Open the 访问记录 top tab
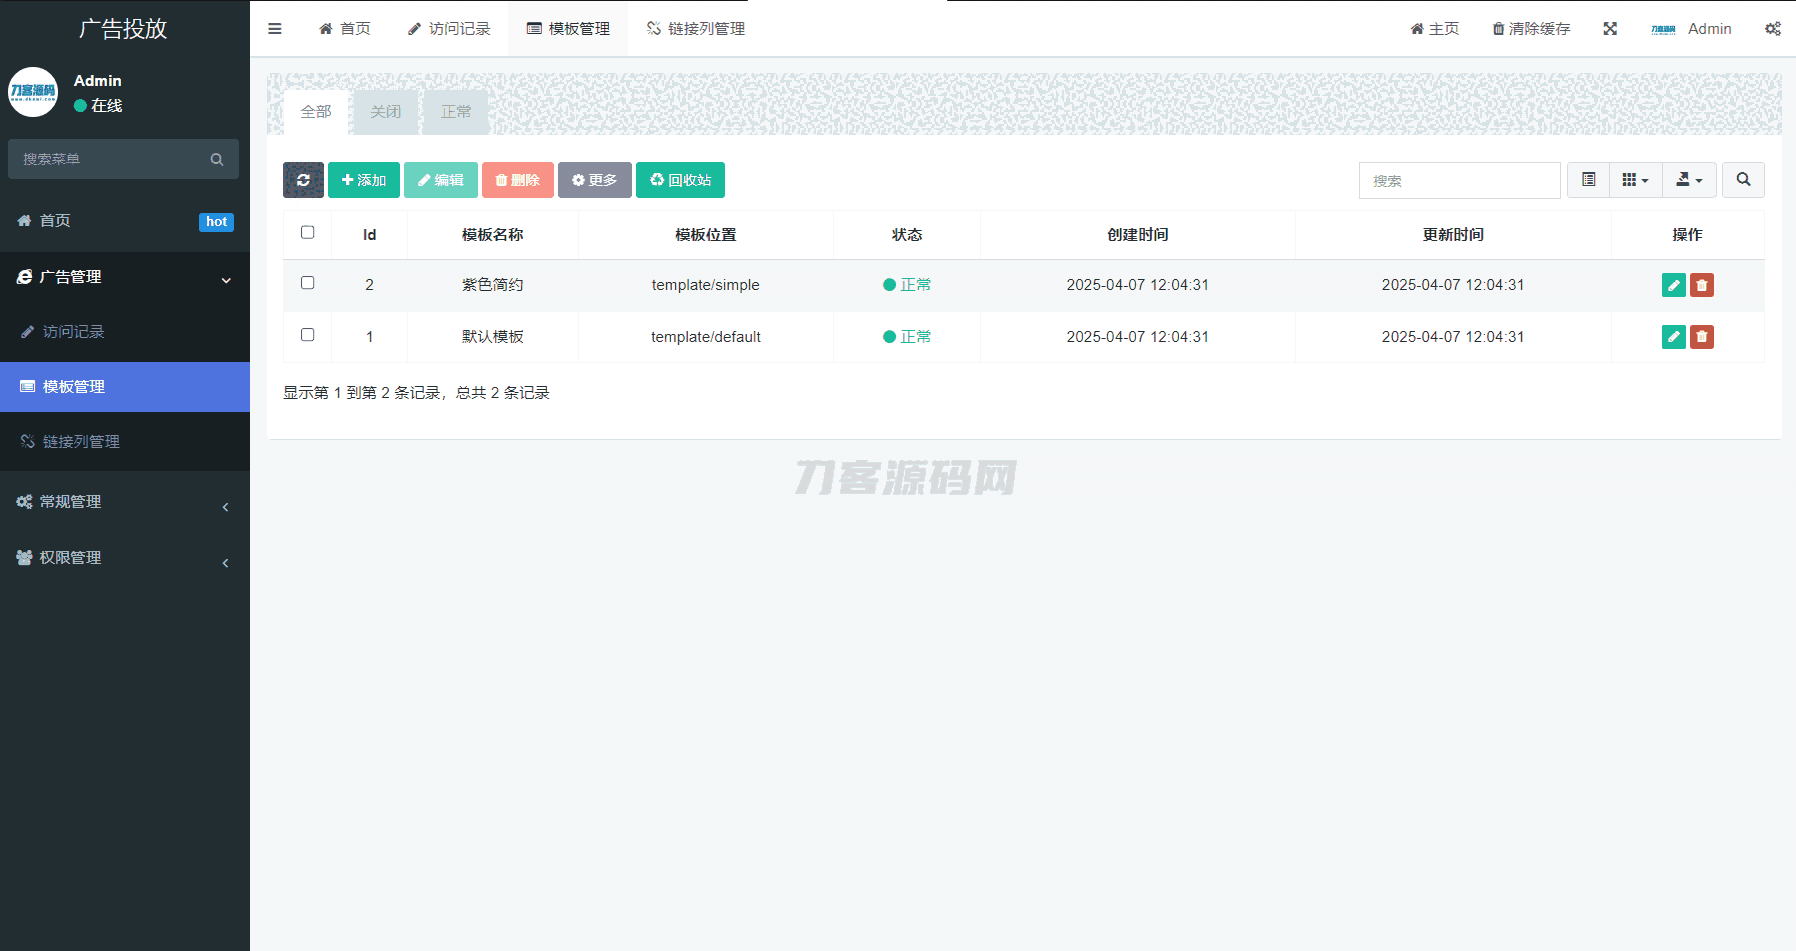Image resolution: width=1796 pixels, height=951 pixels. tap(449, 29)
